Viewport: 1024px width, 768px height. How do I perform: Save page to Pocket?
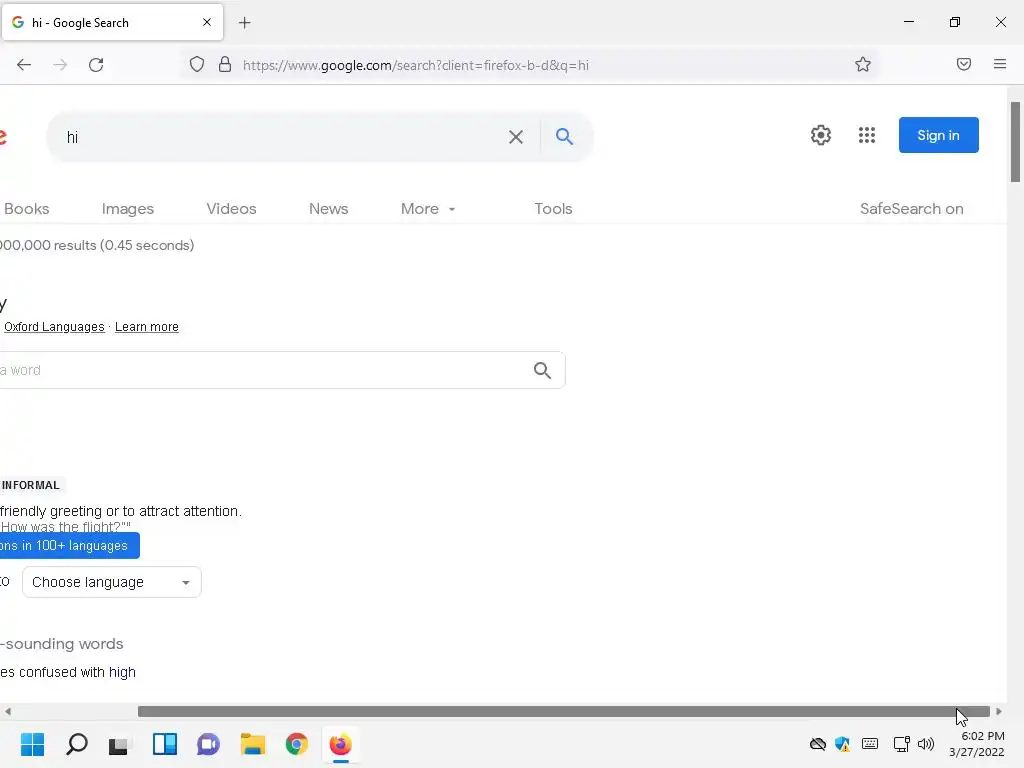964,64
